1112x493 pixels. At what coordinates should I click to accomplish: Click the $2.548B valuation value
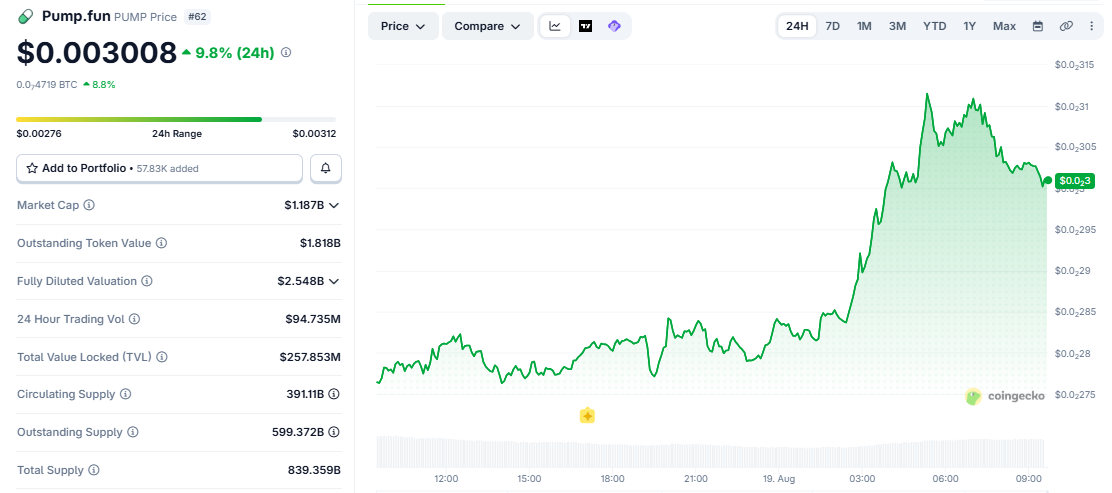tap(301, 282)
